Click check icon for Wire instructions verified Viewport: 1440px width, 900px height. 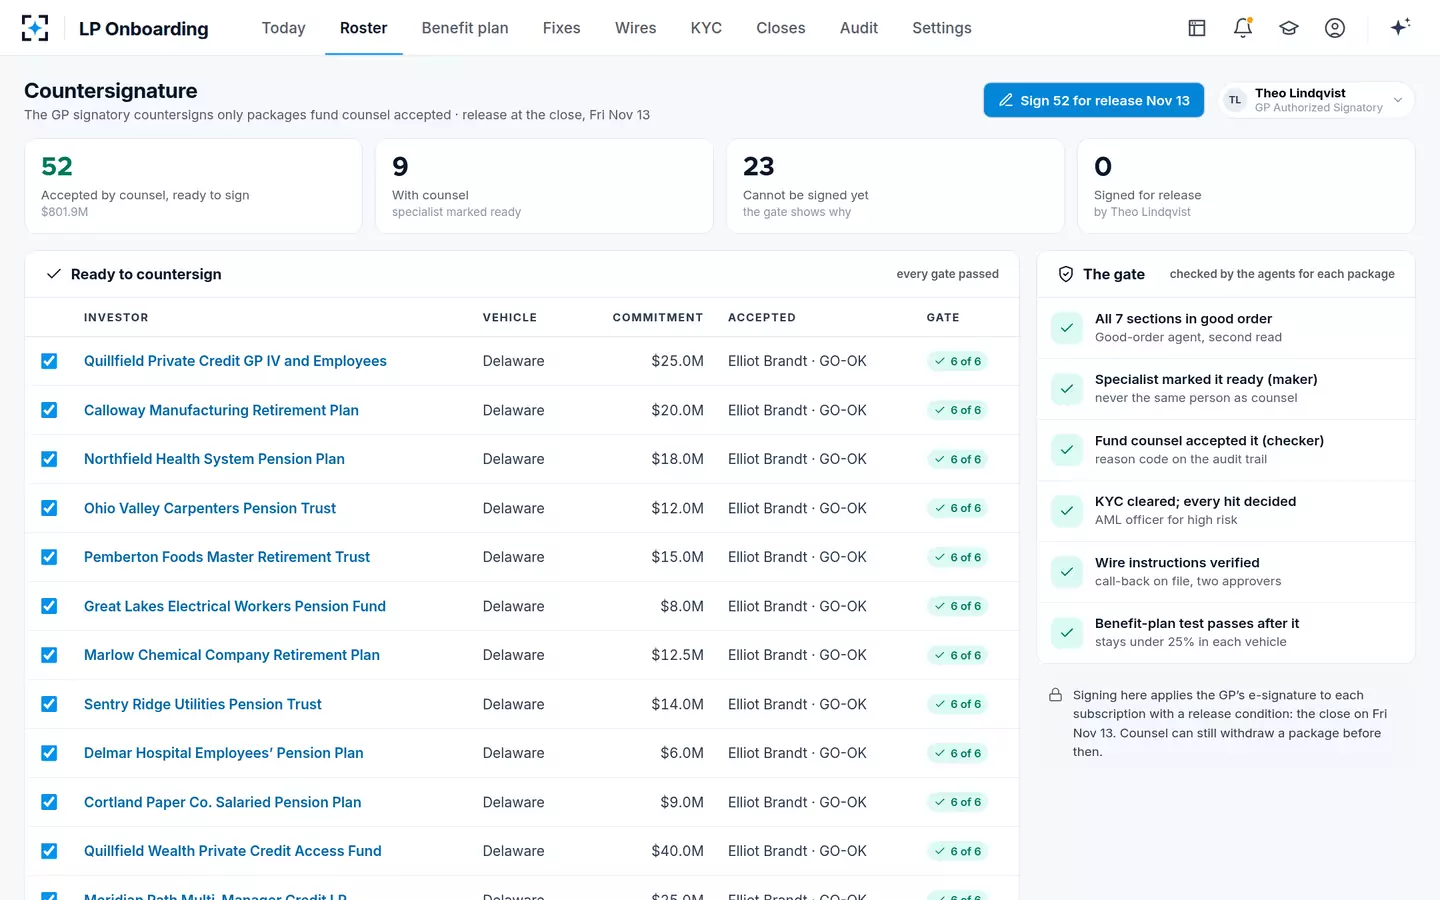click(1067, 572)
